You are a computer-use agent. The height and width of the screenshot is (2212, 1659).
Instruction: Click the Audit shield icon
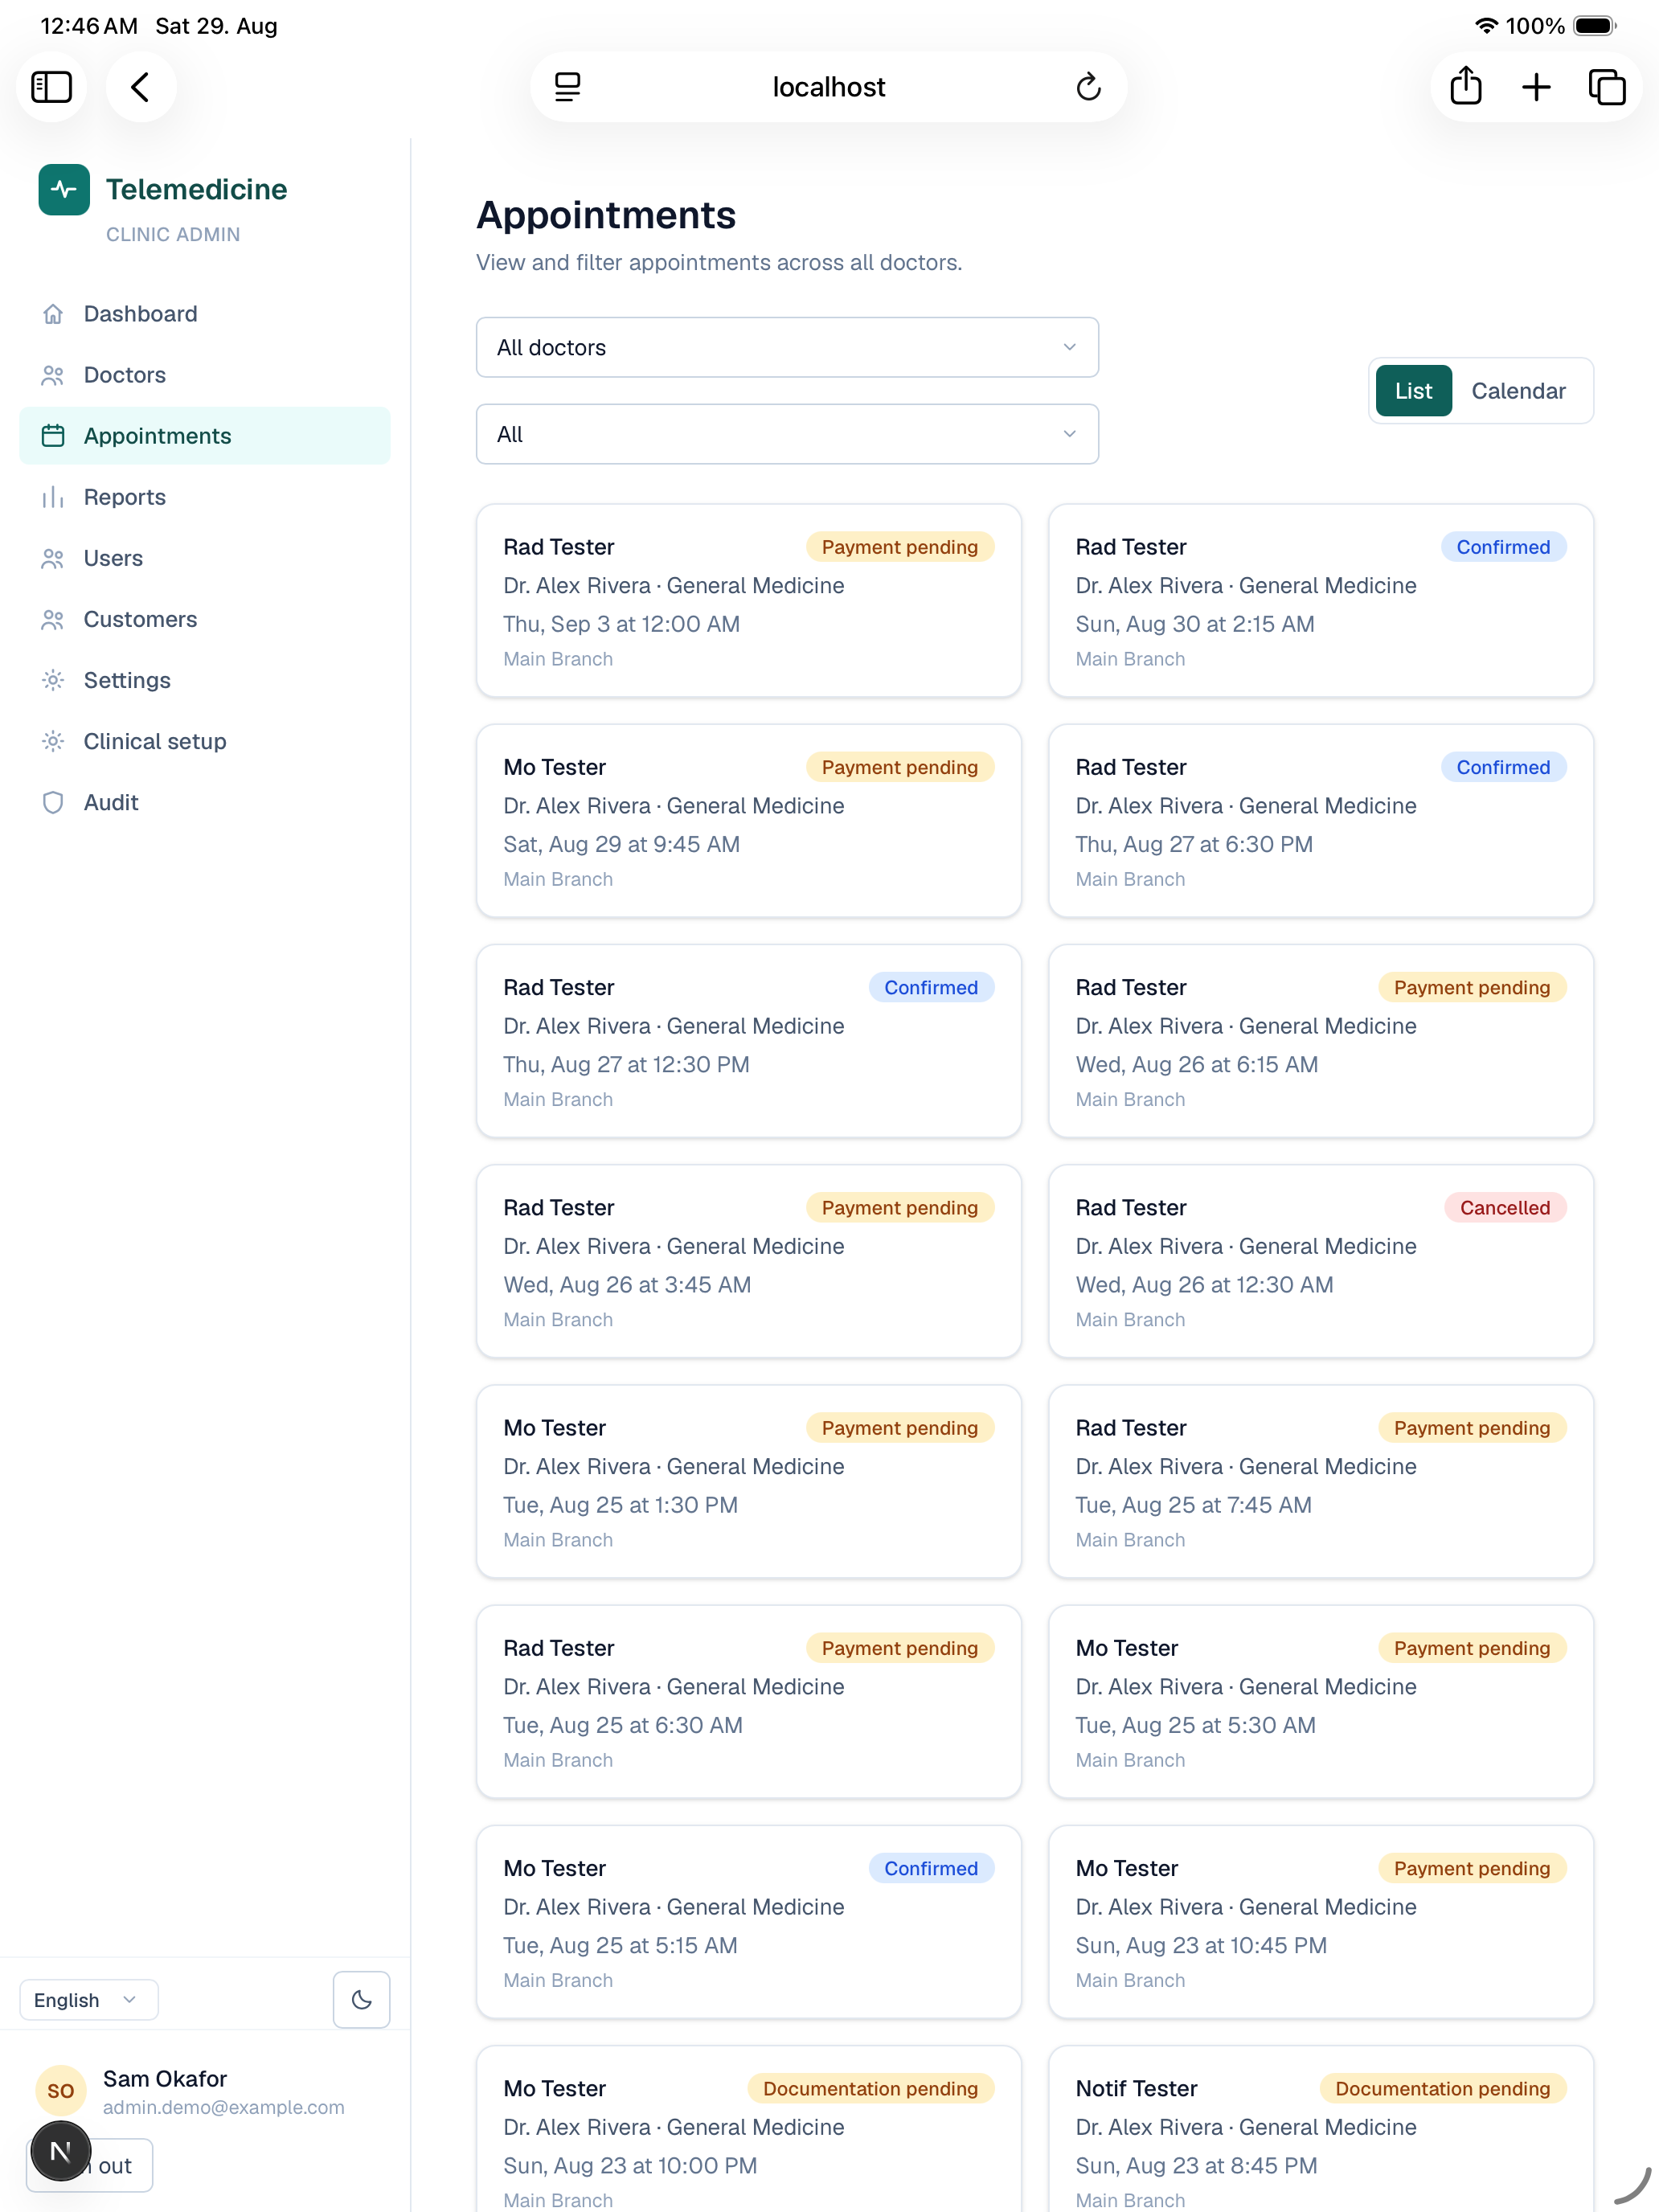[53, 803]
